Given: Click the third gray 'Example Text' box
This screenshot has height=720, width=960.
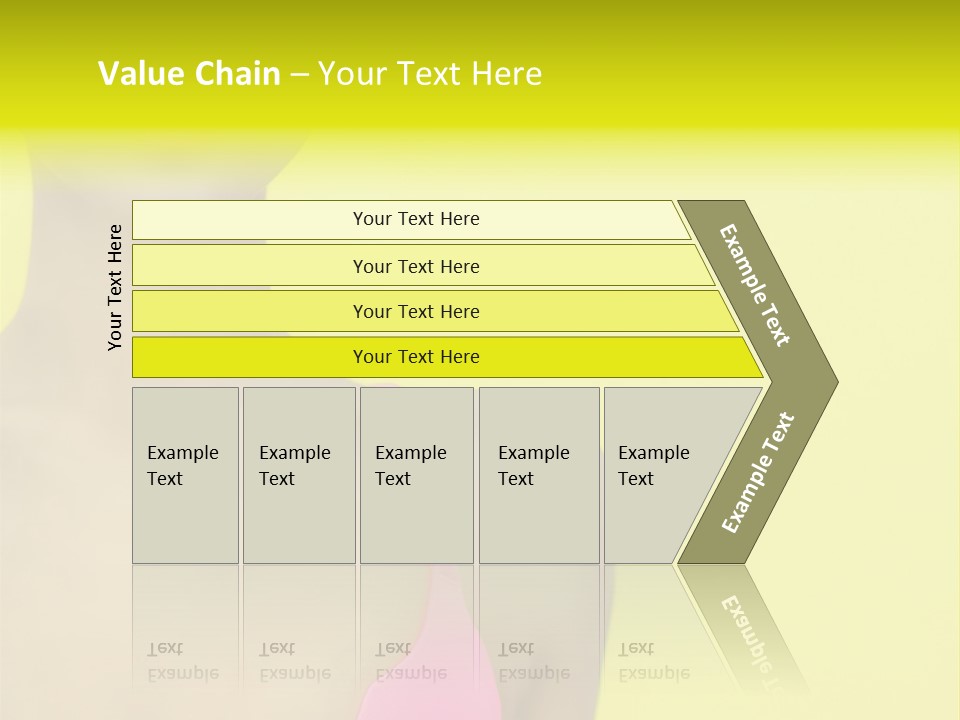Looking at the screenshot, I should (x=417, y=475).
